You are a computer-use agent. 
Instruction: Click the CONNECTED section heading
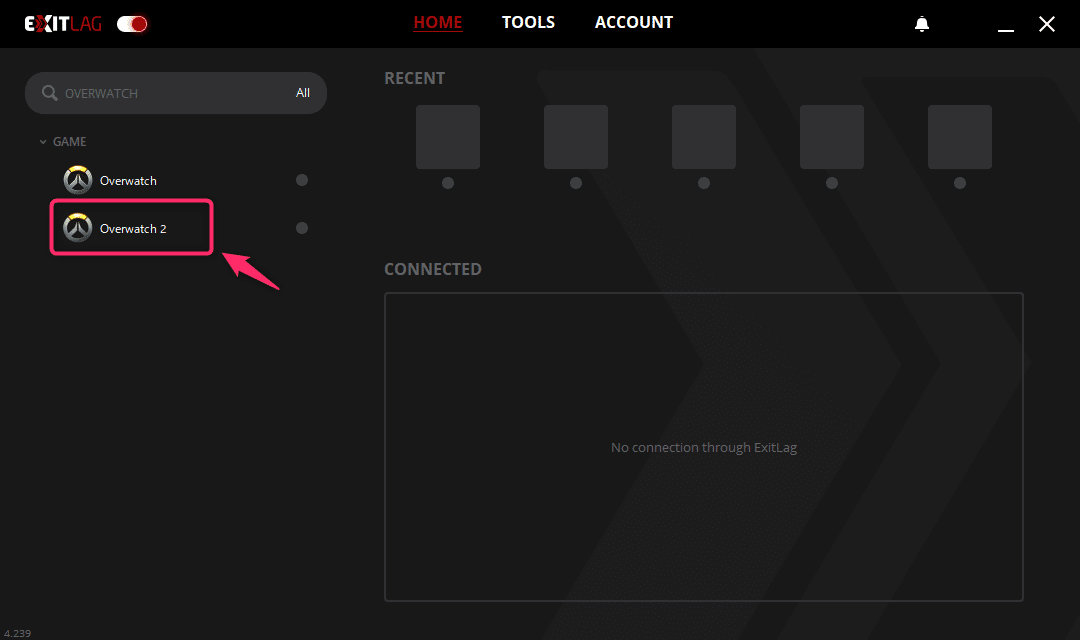[x=433, y=269]
